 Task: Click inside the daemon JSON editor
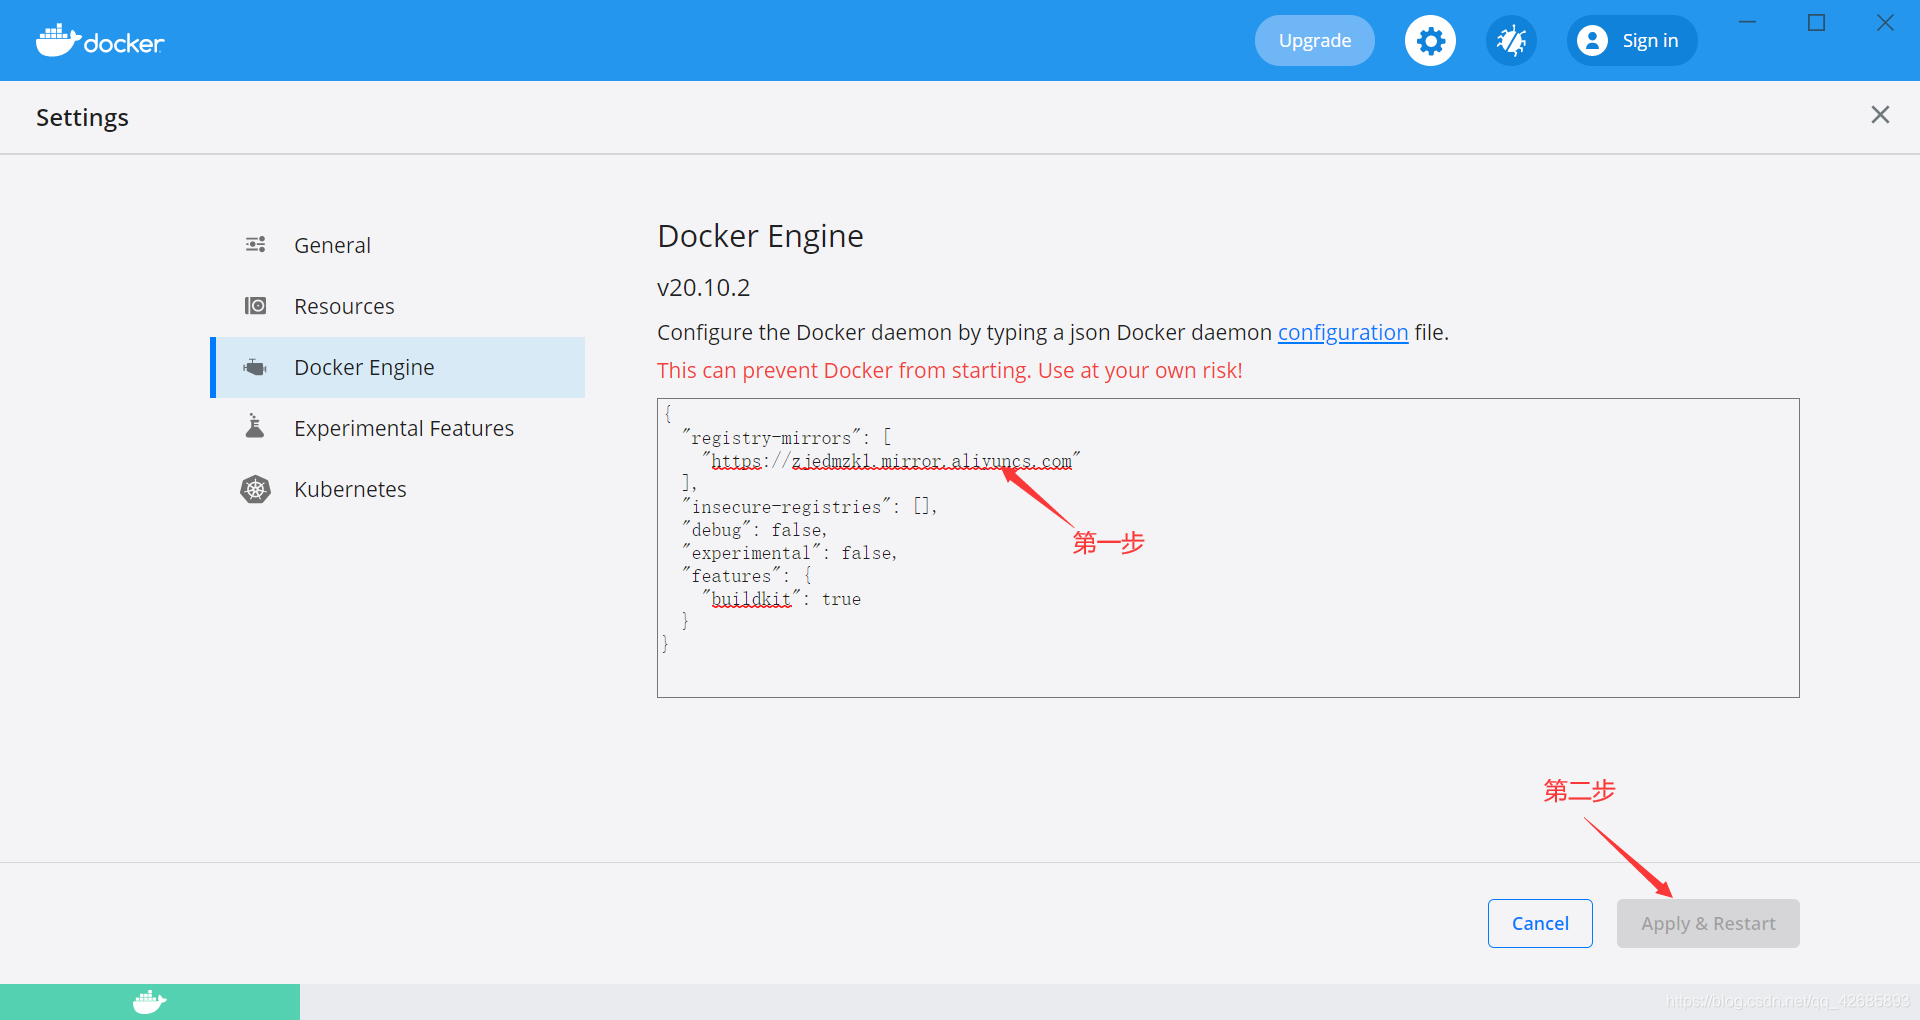[1228, 548]
